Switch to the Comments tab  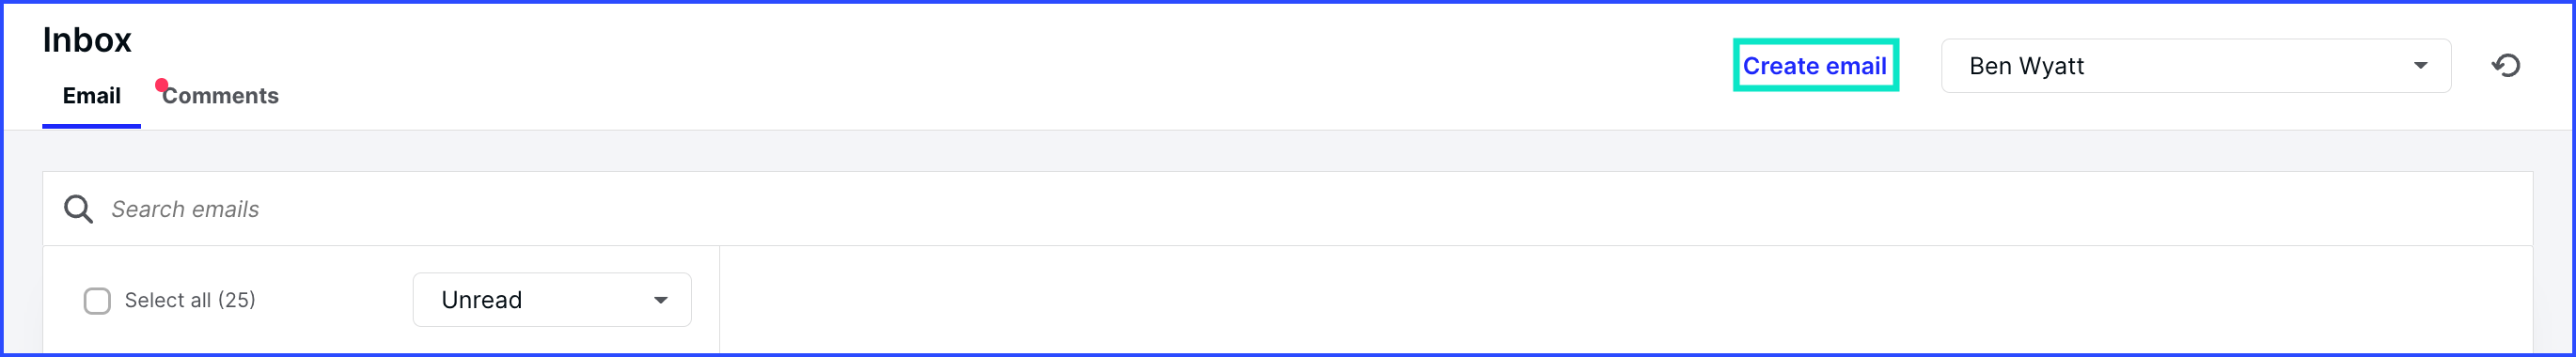click(220, 96)
